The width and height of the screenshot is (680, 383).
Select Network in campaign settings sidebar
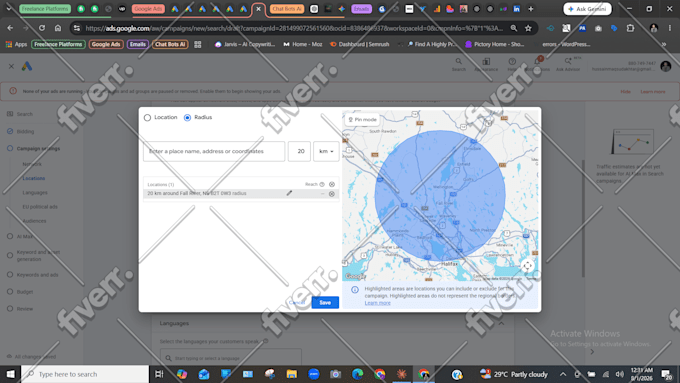point(32,164)
